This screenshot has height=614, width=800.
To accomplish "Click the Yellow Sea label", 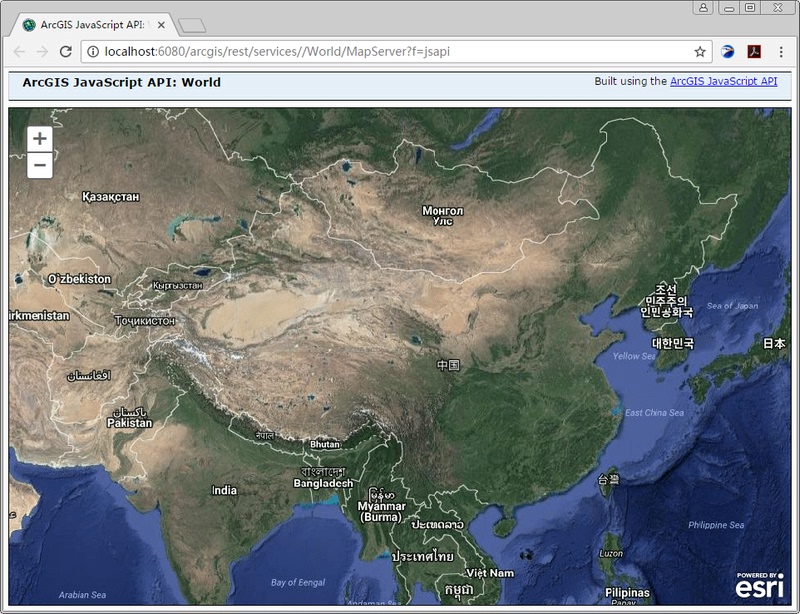I will click(x=634, y=356).
